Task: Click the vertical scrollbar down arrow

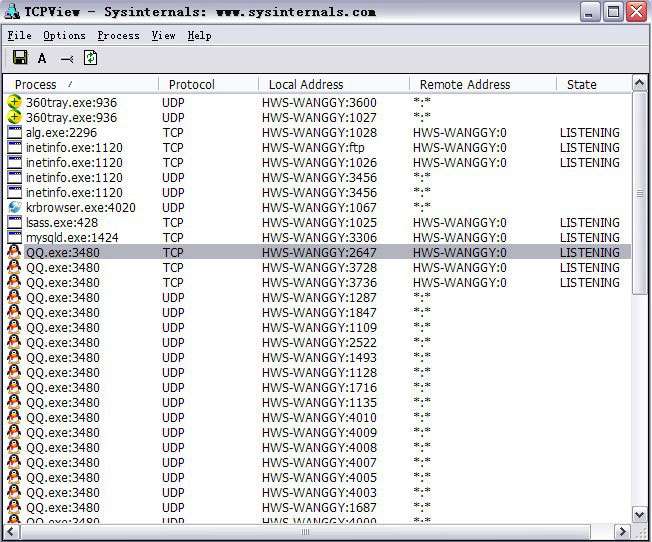Action: point(640,514)
